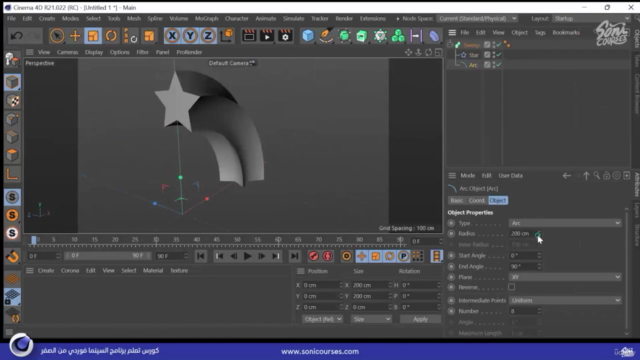Open Edit Render Settings icon
Image resolution: width=640 pixels, height=360 pixels.
click(285, 36)
